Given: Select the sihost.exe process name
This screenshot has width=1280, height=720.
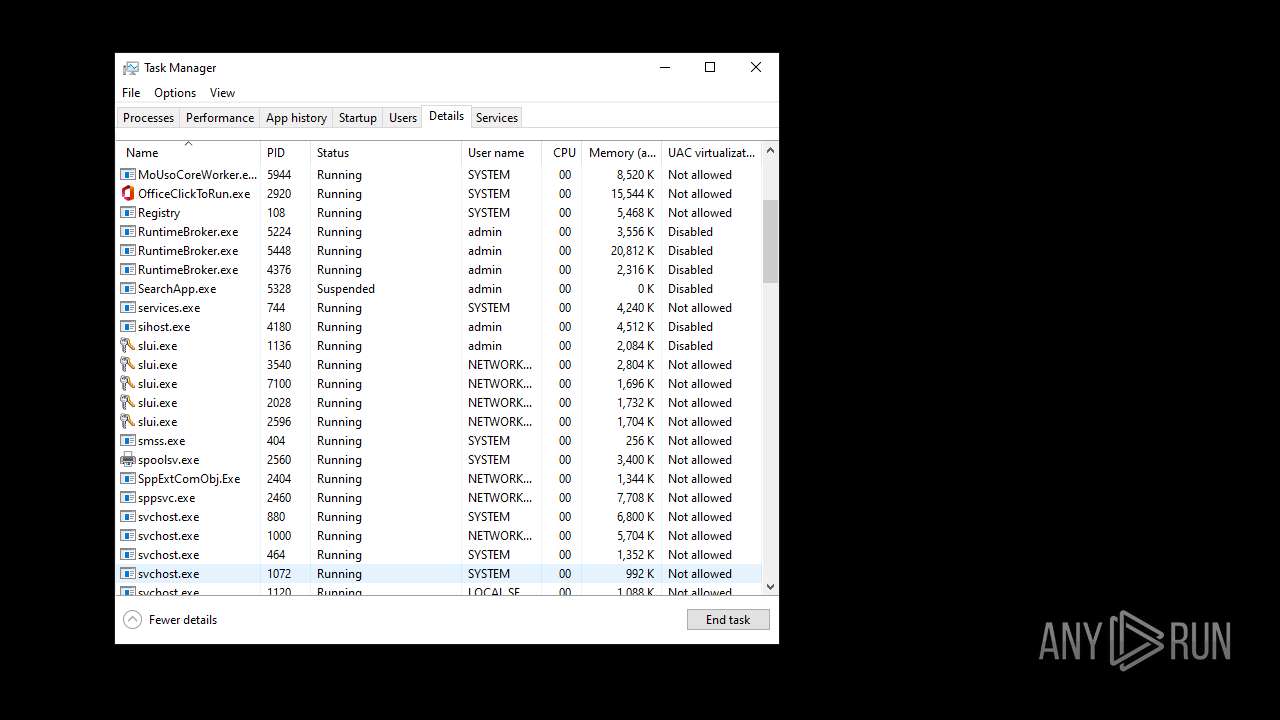Looking at the screenshot, I should click(x=164, y=327).
